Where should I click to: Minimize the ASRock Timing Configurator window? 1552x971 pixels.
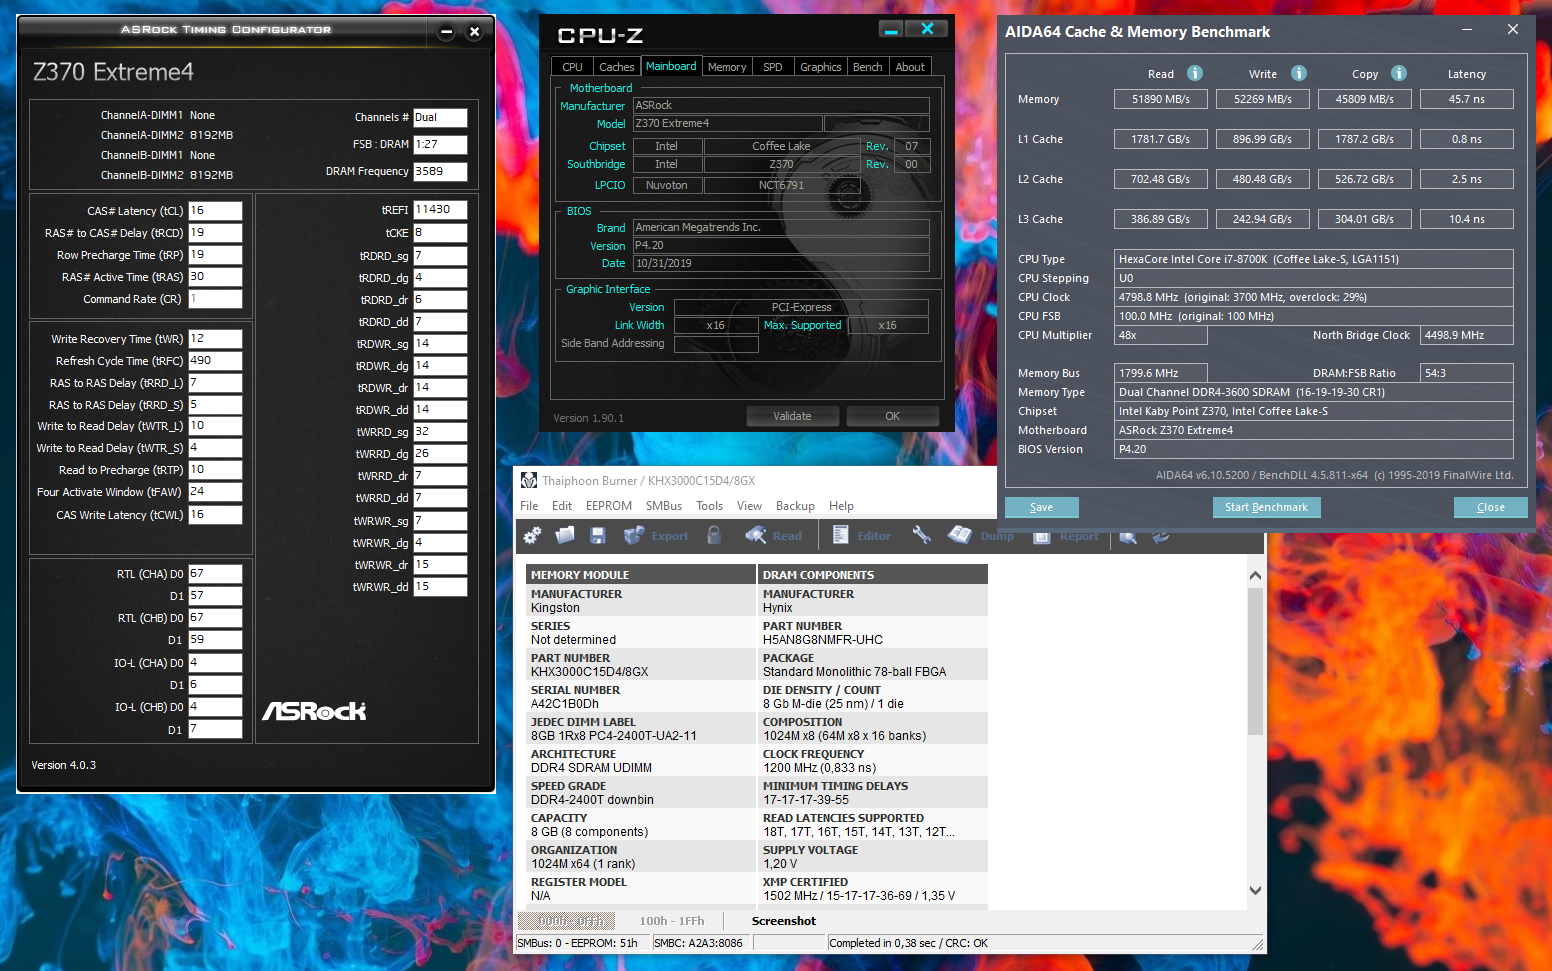click(x=447, y=32)
